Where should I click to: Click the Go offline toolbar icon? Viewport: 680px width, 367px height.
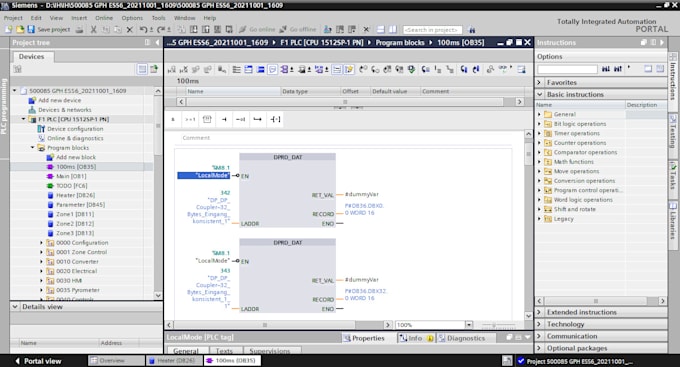(x=283, y=29)
